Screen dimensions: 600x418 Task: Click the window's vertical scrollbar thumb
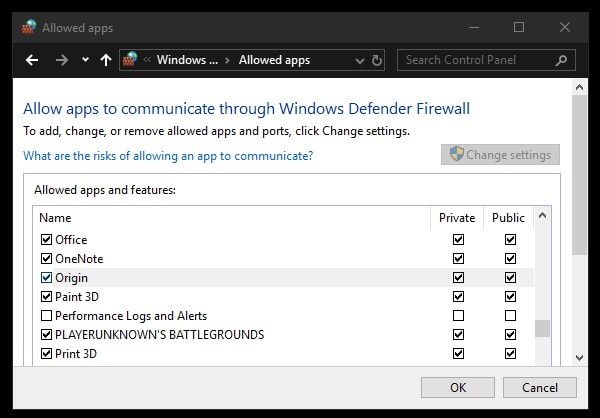[579, 175]
